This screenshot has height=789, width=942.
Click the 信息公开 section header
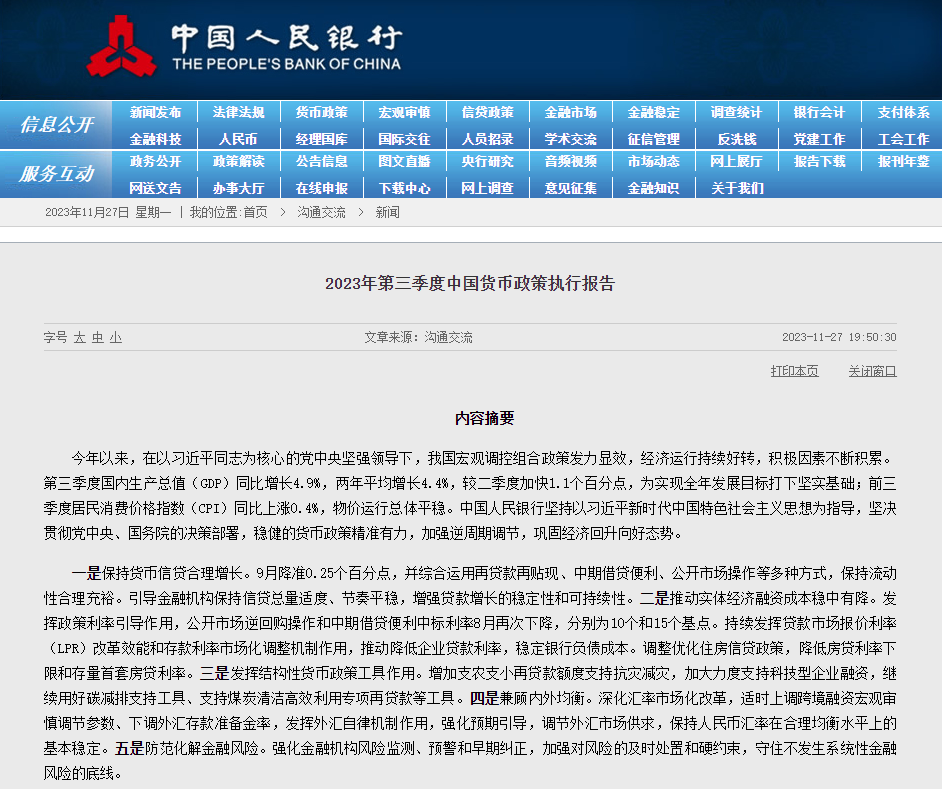click(x=56, y=125)
